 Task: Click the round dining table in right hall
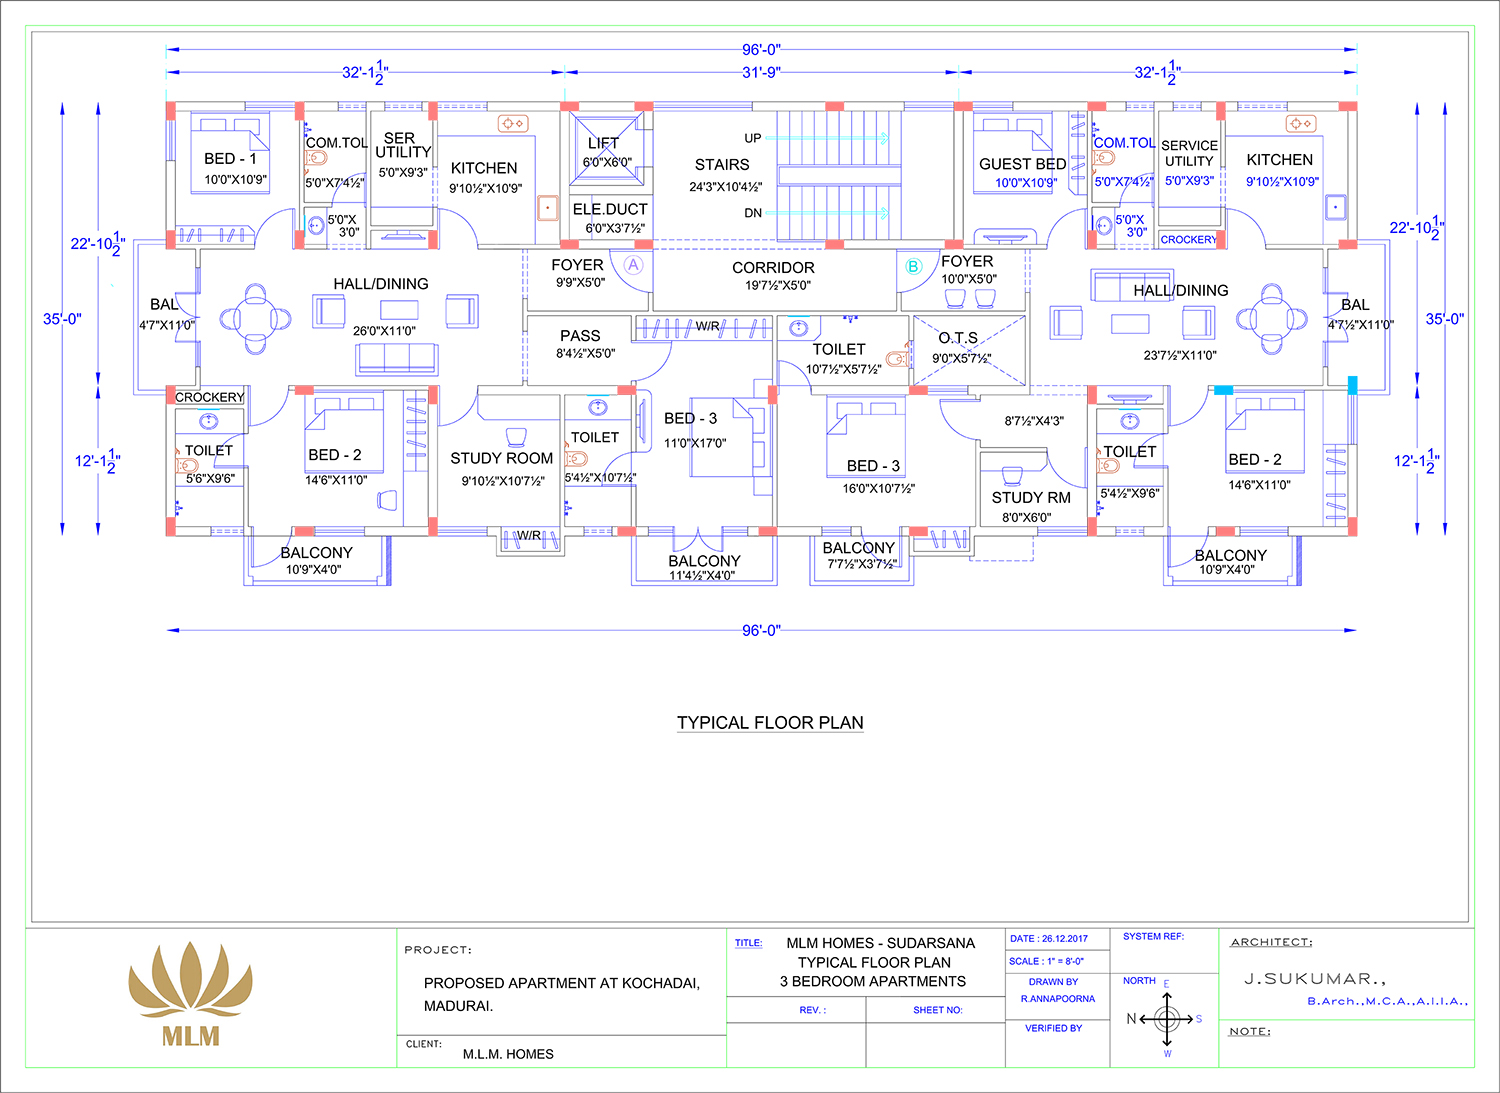1271,319
